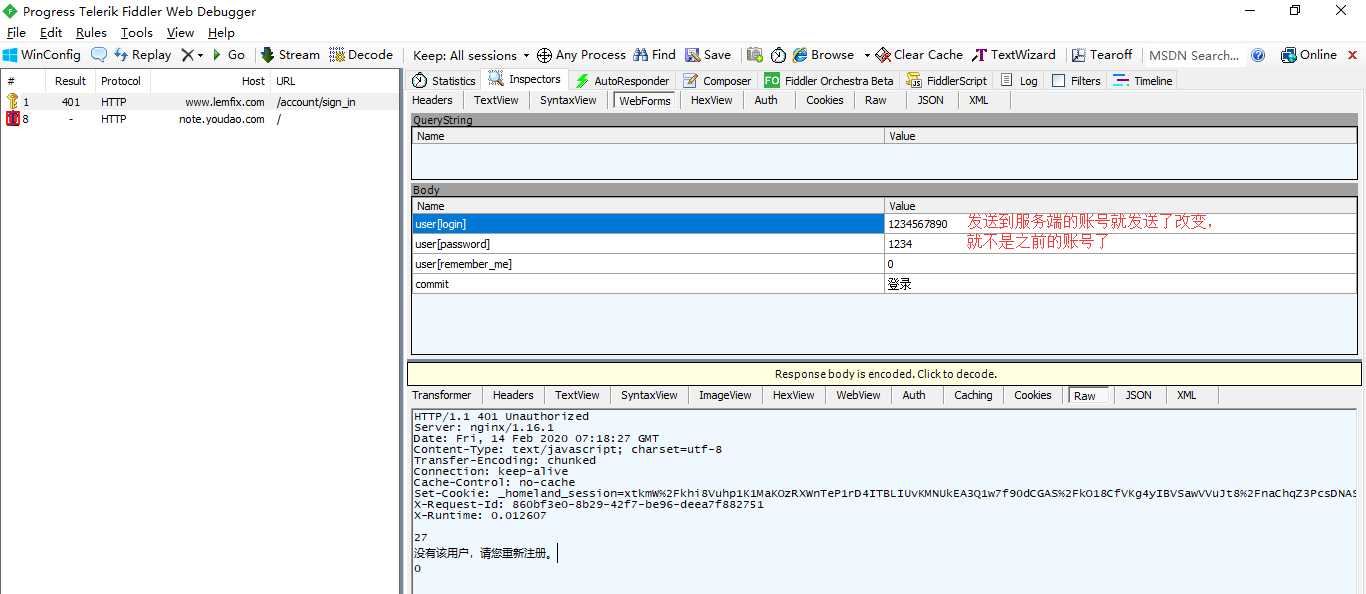Screen dimensions: 1366x594
Task: Tick the Filters tab checkbox
Action: click(x=1058, y=81)
